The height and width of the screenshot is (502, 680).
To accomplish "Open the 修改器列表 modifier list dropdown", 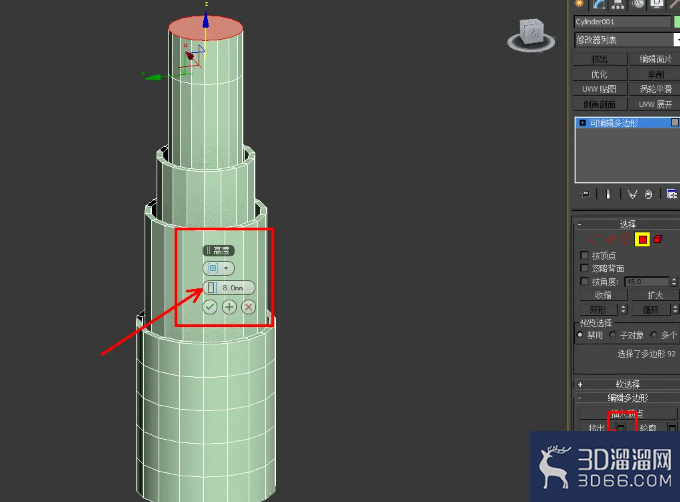I will 627,40.
